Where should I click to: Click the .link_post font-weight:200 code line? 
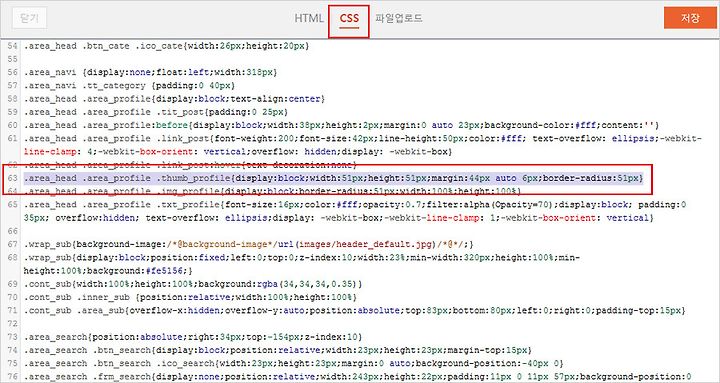[x=363, y=138]
